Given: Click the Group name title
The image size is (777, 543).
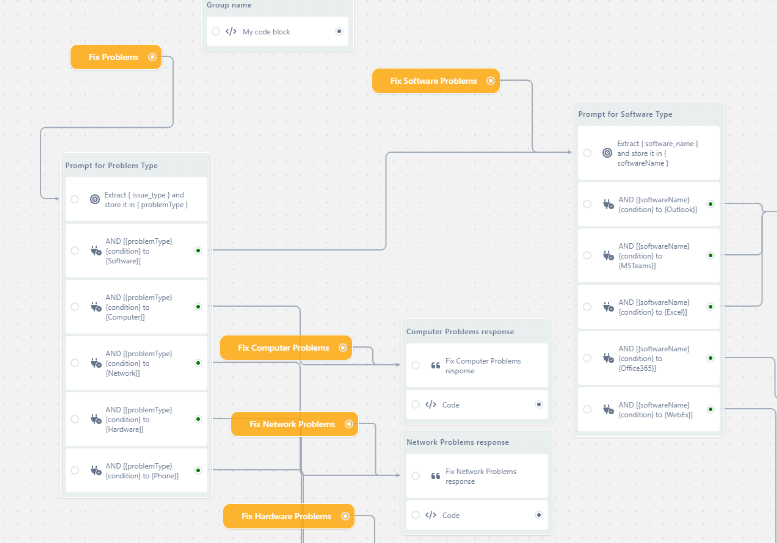Looking at the screenshot, I should (229, 6).
